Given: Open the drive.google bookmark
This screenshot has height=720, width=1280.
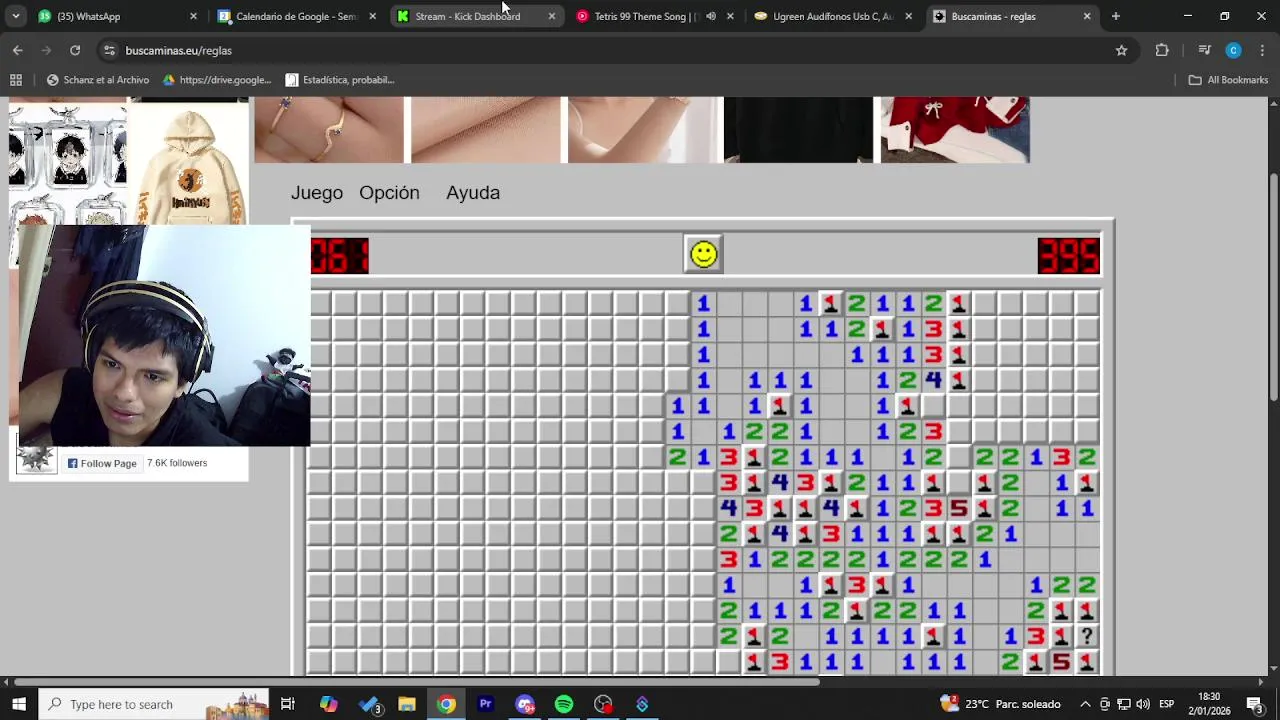Looking at the screenshot, I should 217,80.
